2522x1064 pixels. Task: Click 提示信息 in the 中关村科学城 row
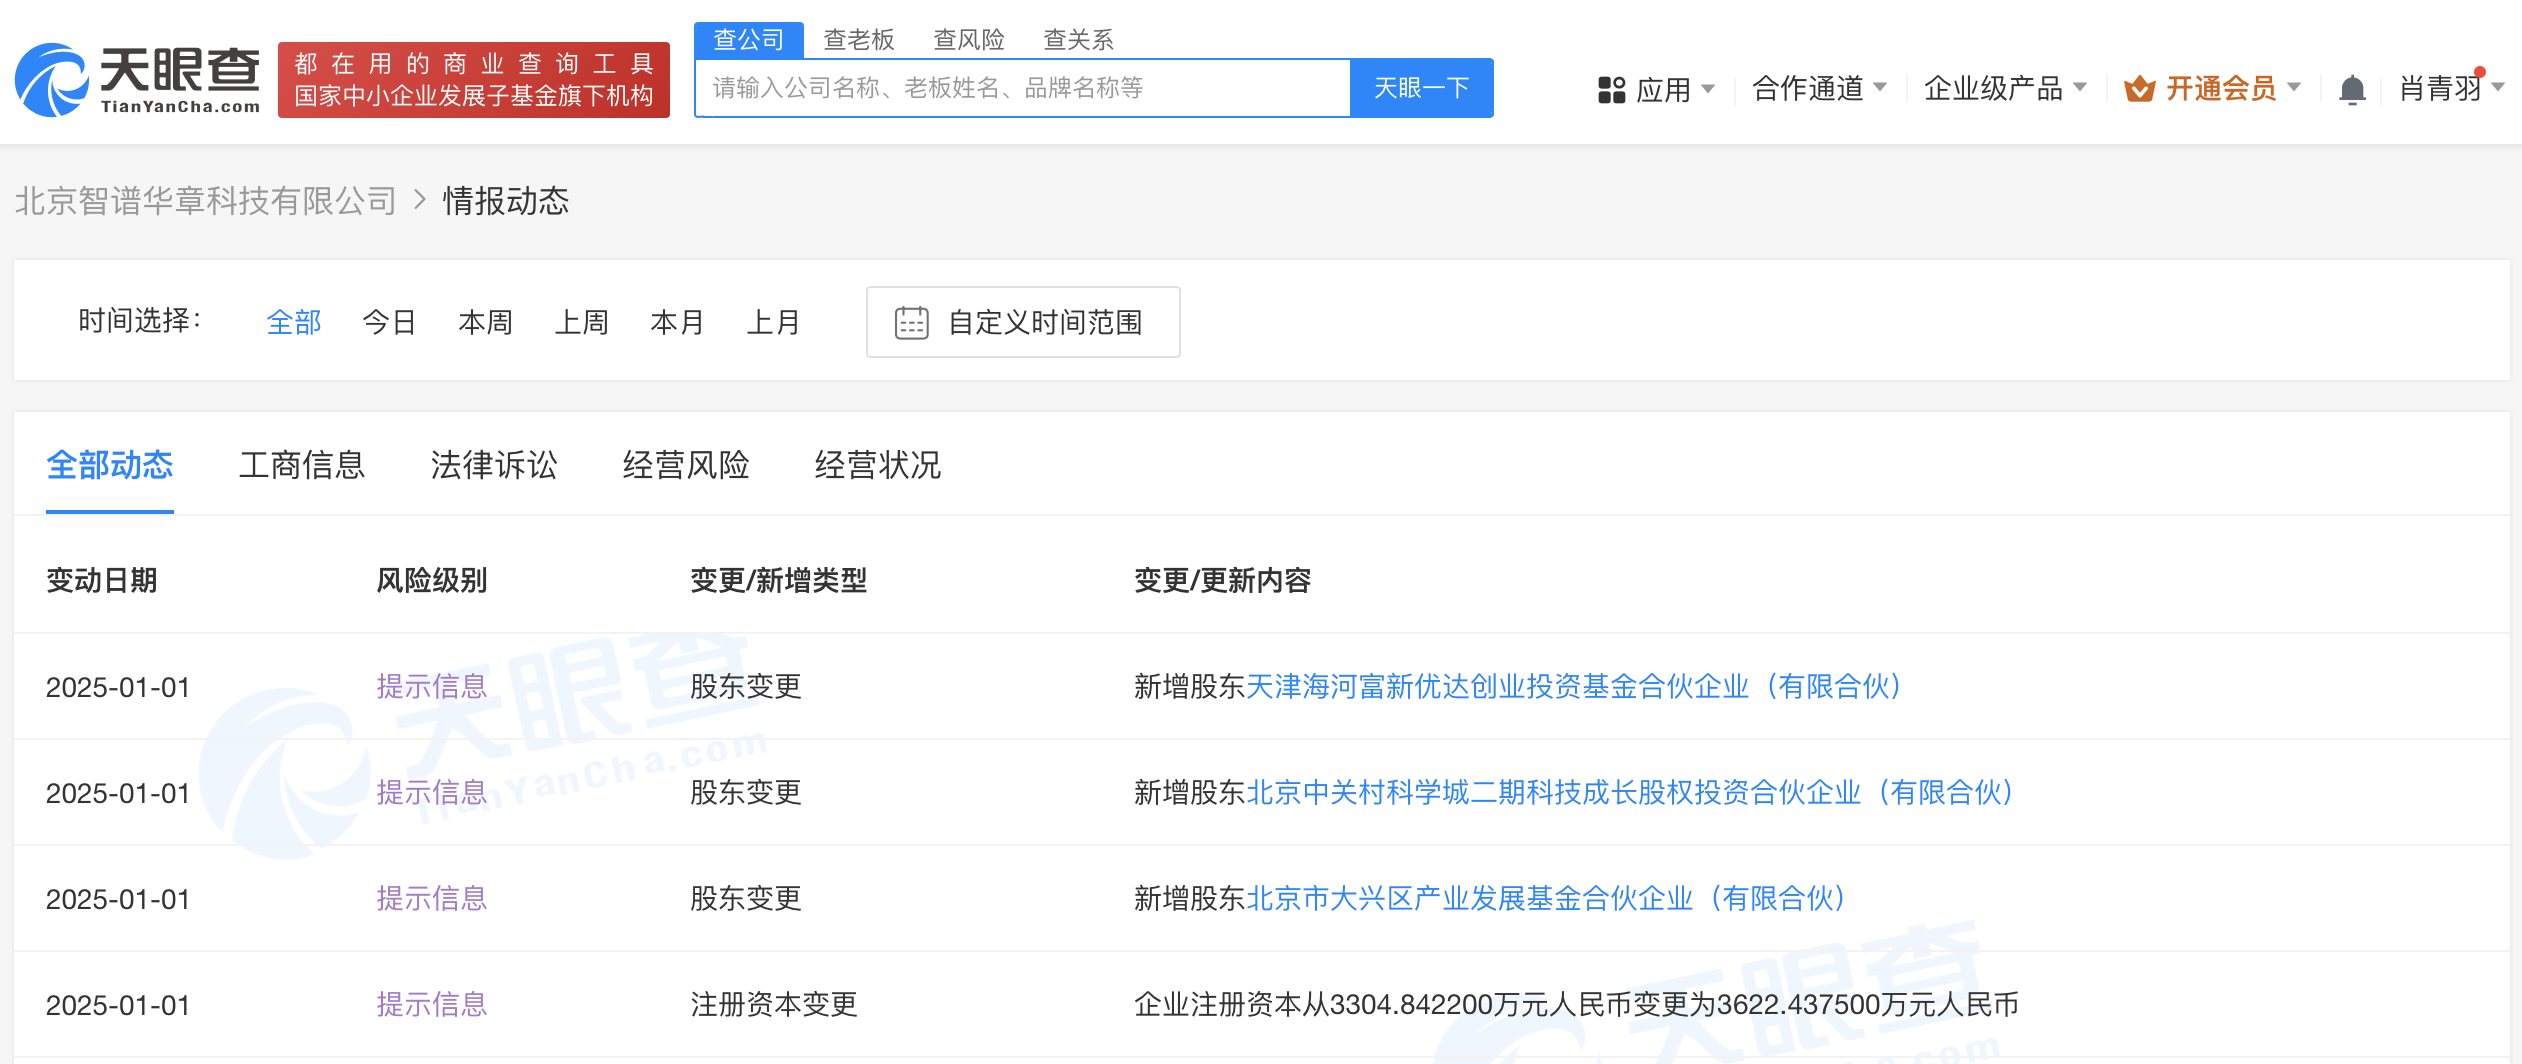431,792
